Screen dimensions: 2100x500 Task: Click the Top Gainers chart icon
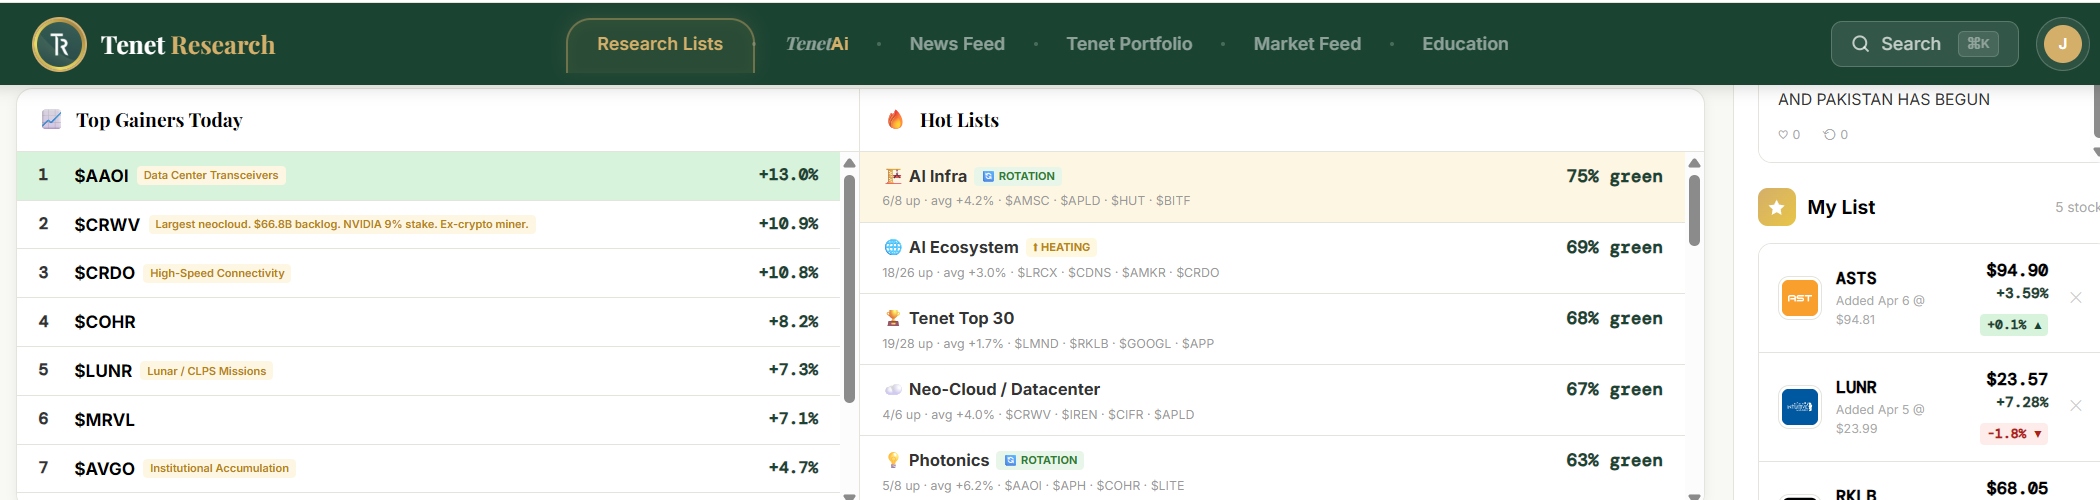[x=51, y=120]
